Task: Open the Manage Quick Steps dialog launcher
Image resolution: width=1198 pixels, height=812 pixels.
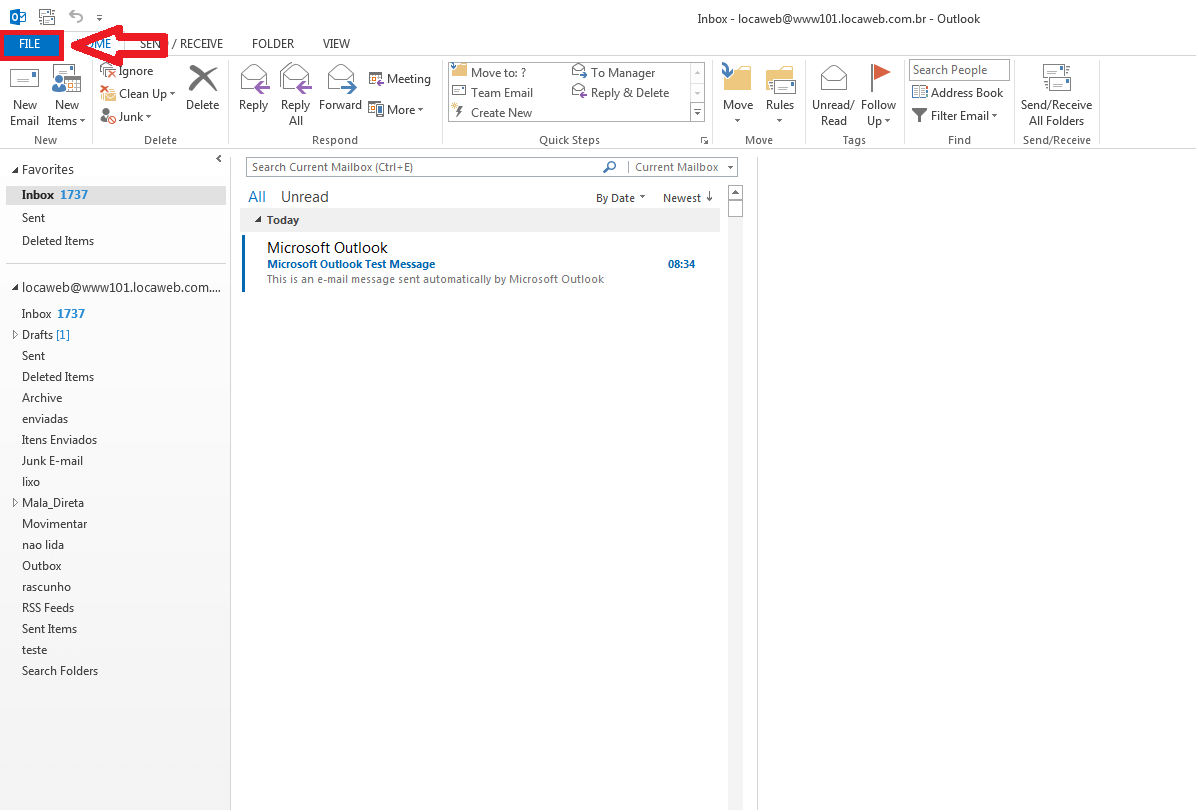Action: pos(704,141)
